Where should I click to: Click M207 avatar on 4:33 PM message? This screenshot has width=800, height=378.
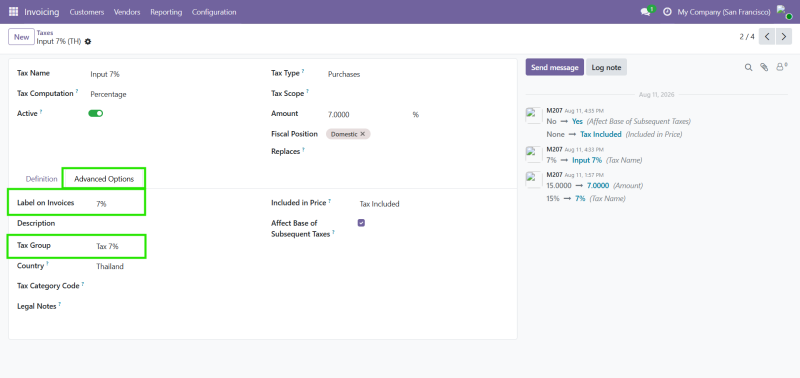534,154
